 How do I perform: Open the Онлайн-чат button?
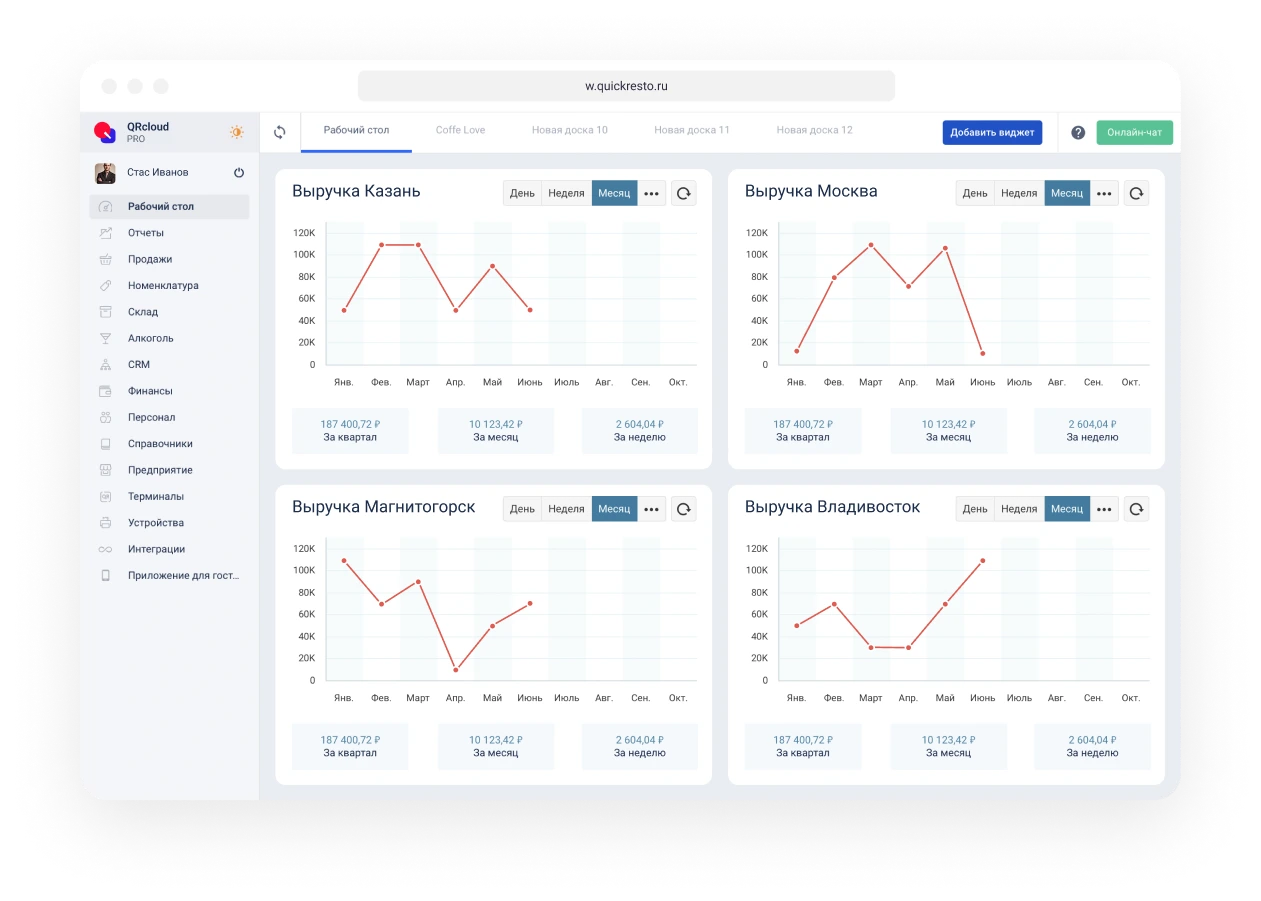click(1134, 132)
